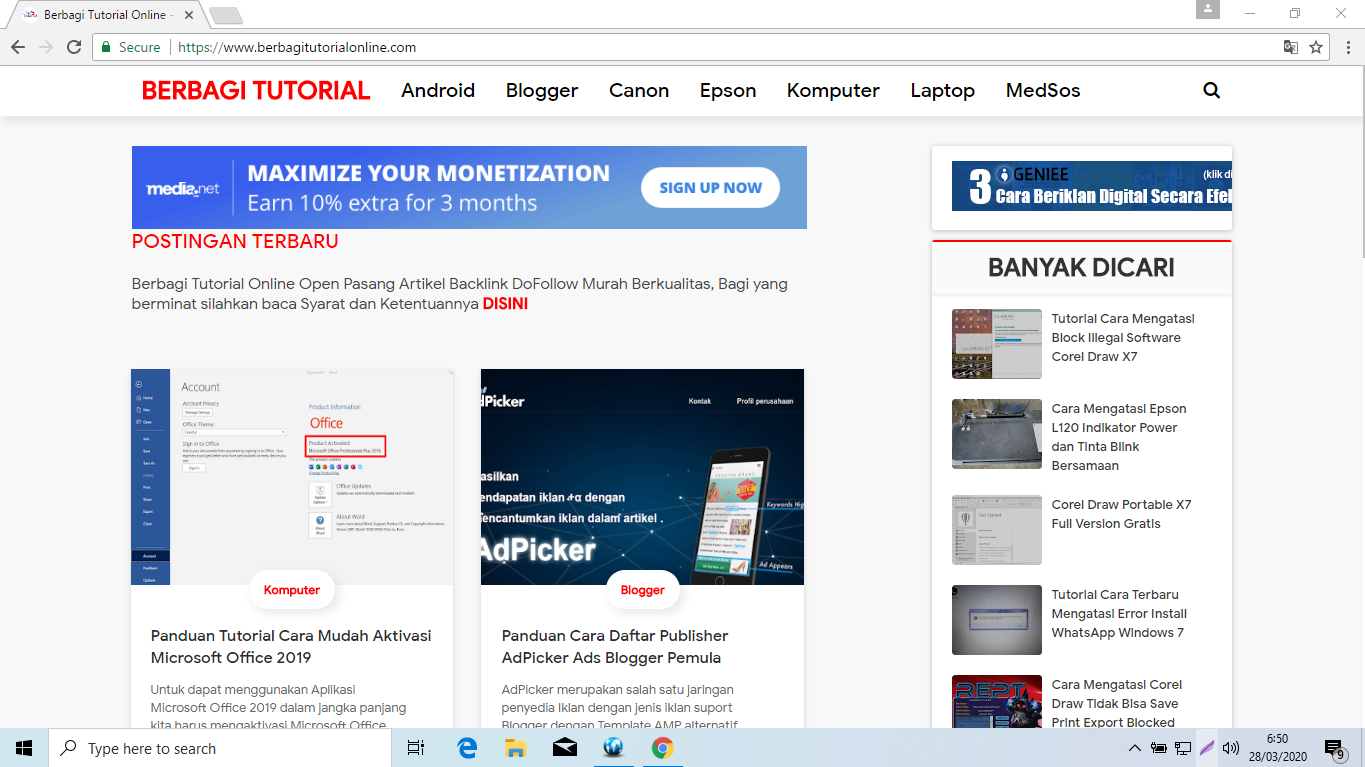This screenshot has height=767, width=1365.
Task: Close the Berbagi Tutorial Online tab
Action: tap(189, 16)
